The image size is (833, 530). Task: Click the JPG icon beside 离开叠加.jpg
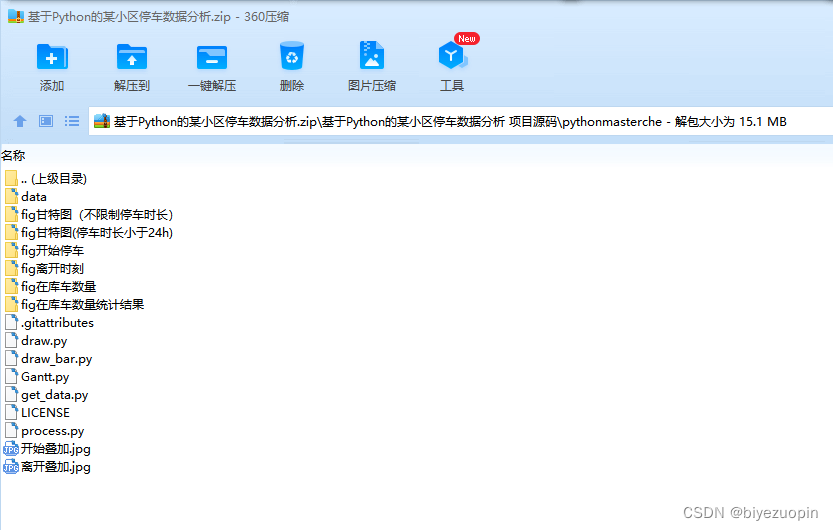(11, 467)
